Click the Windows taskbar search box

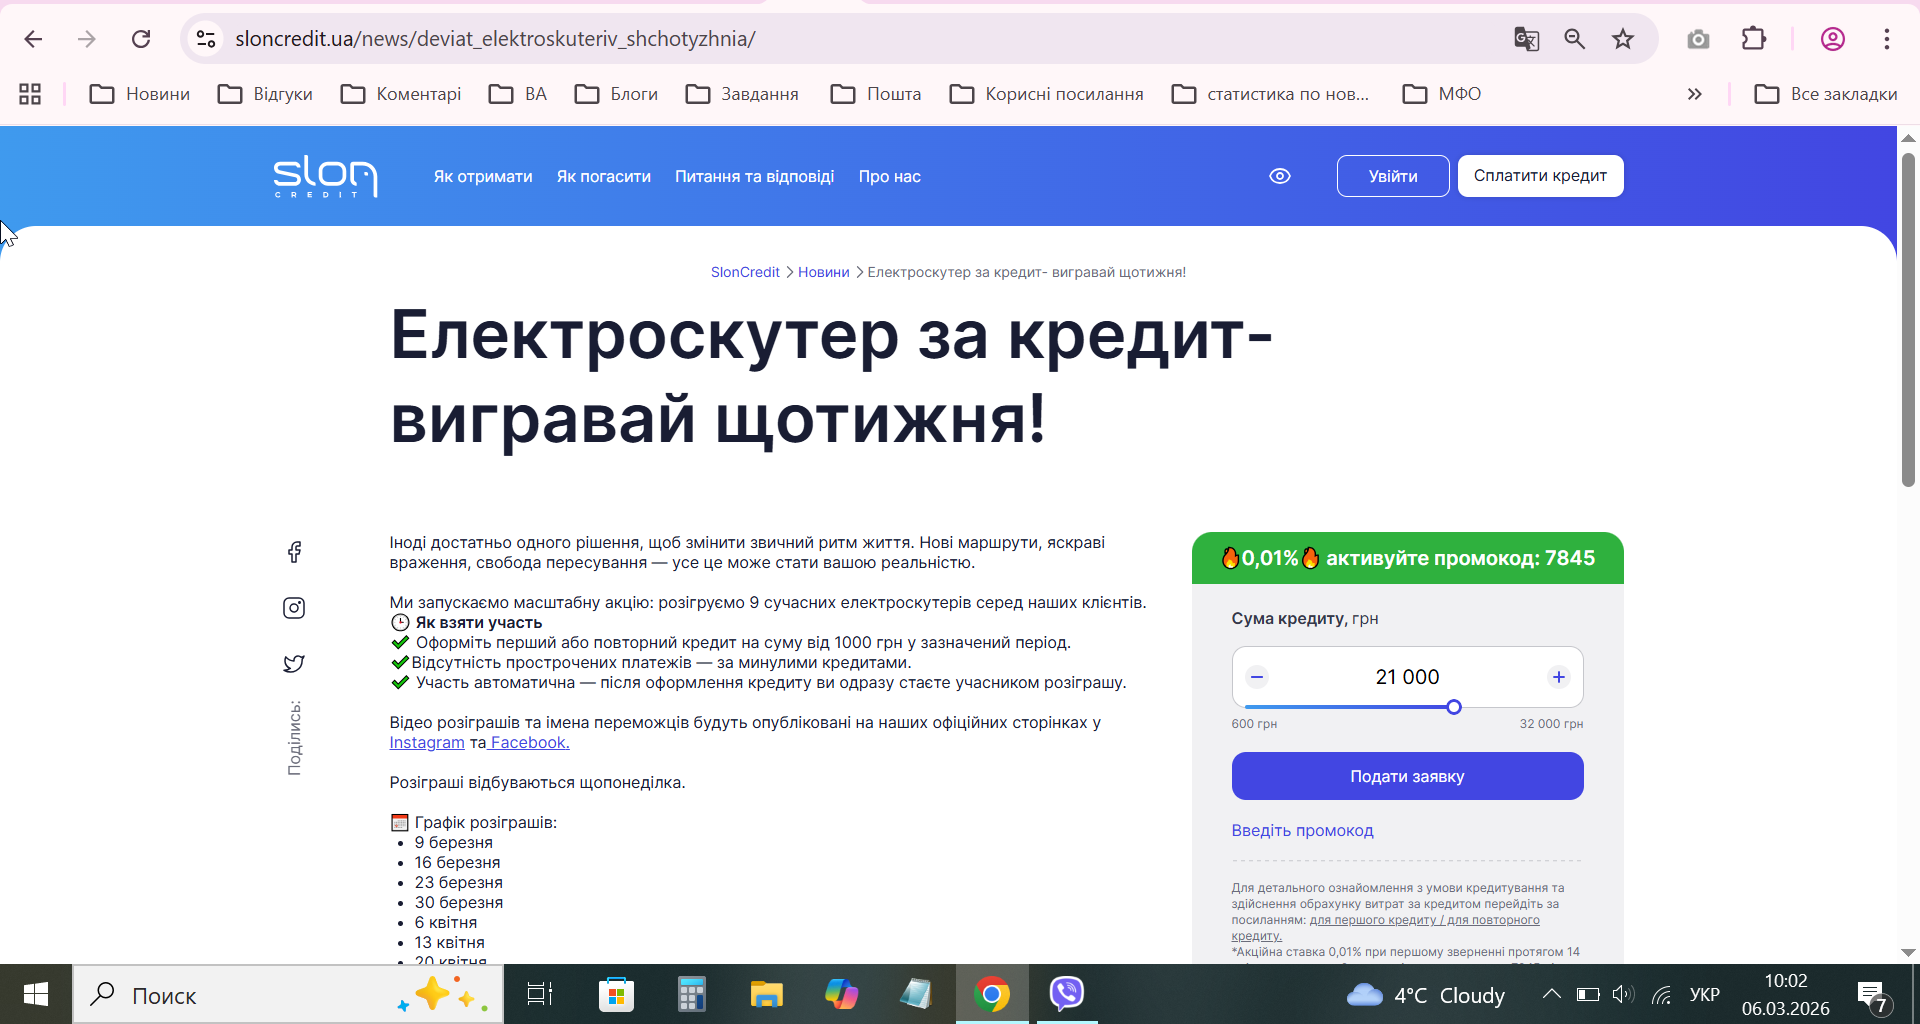pos(288,994)
